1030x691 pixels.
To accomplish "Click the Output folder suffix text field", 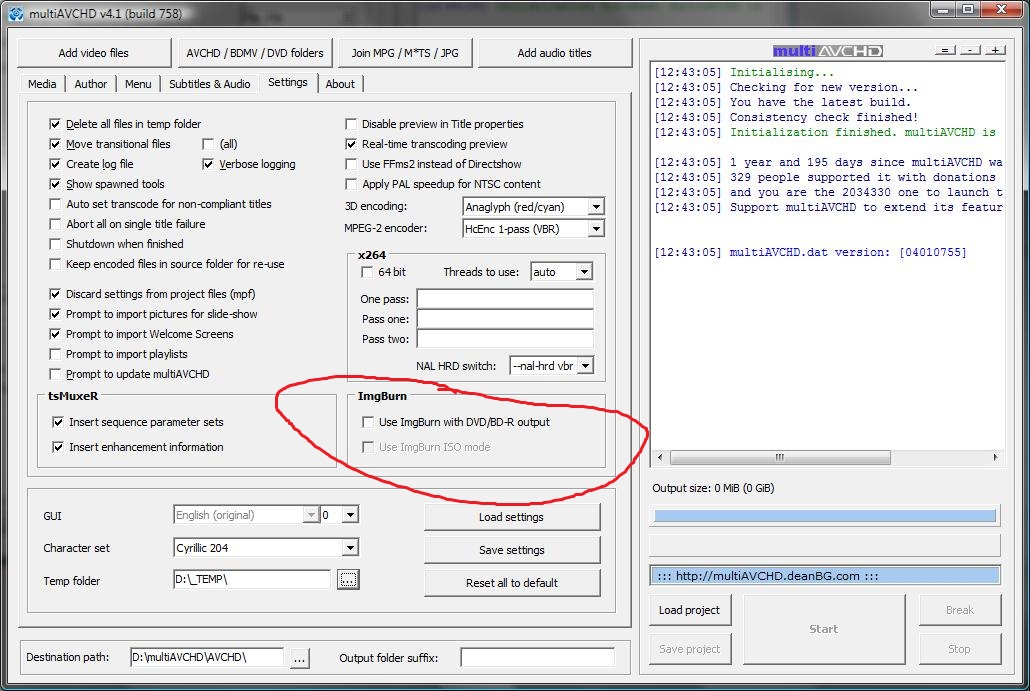I will (537, 657).
